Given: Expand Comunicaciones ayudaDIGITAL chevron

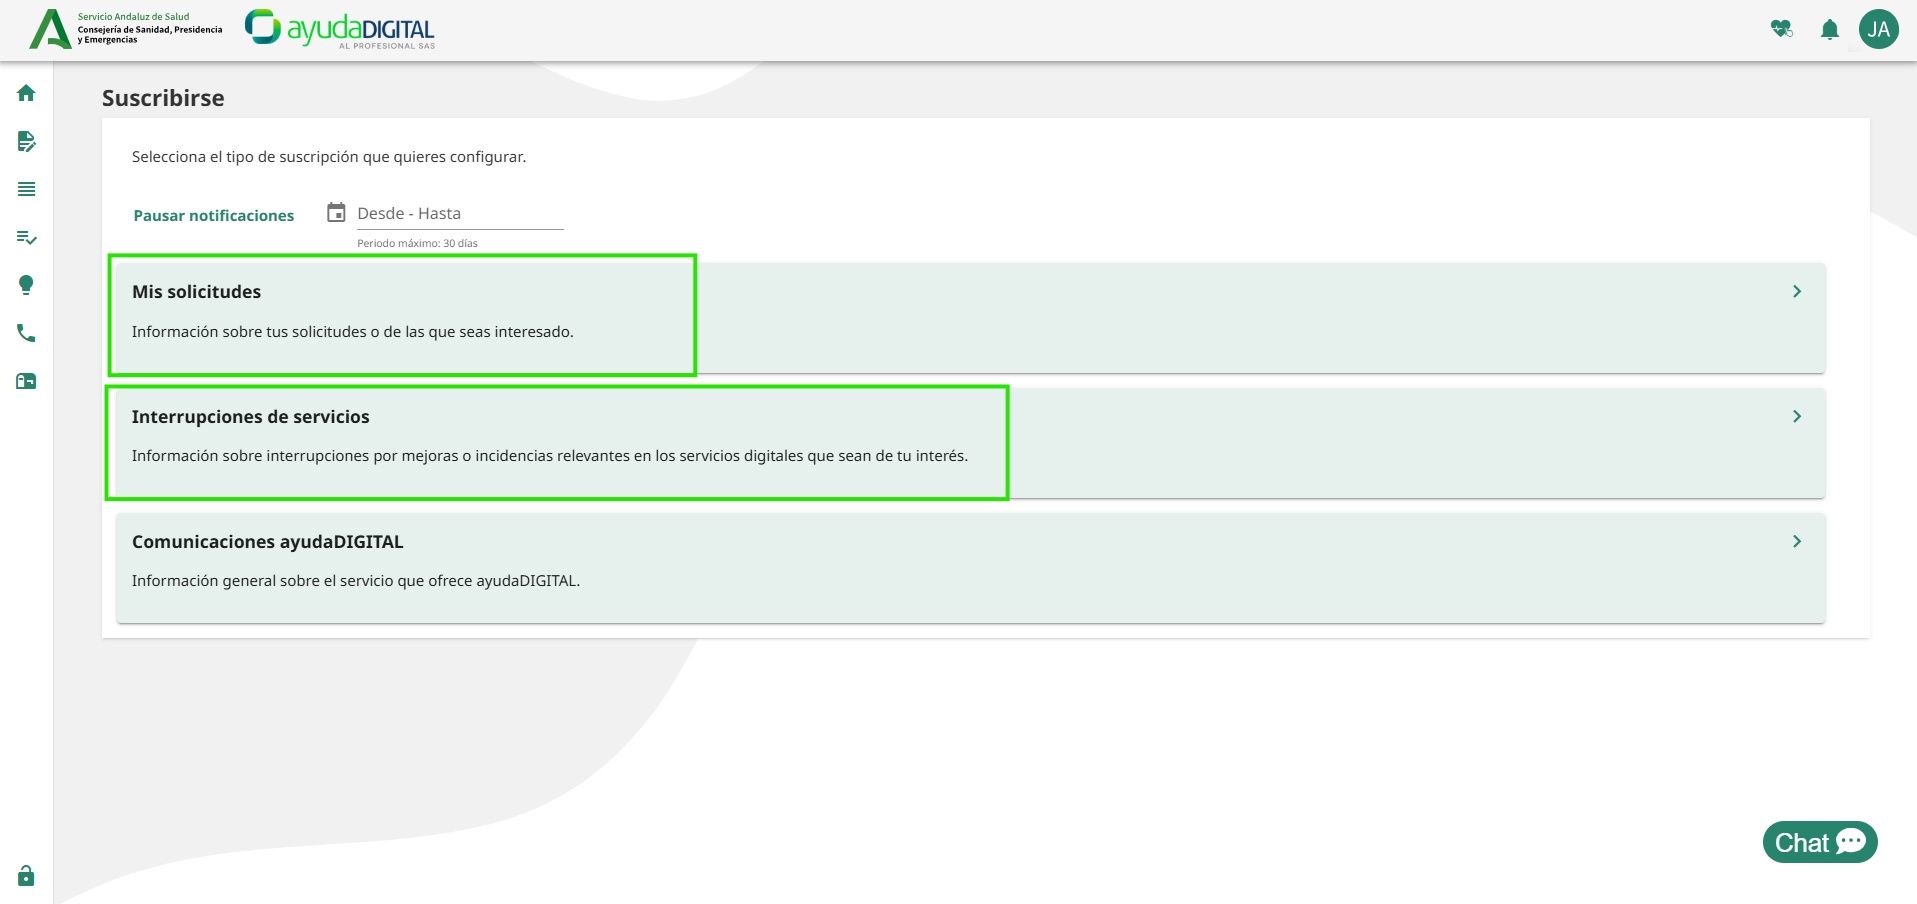Looking at the screenshot, I should [1797, 541].
